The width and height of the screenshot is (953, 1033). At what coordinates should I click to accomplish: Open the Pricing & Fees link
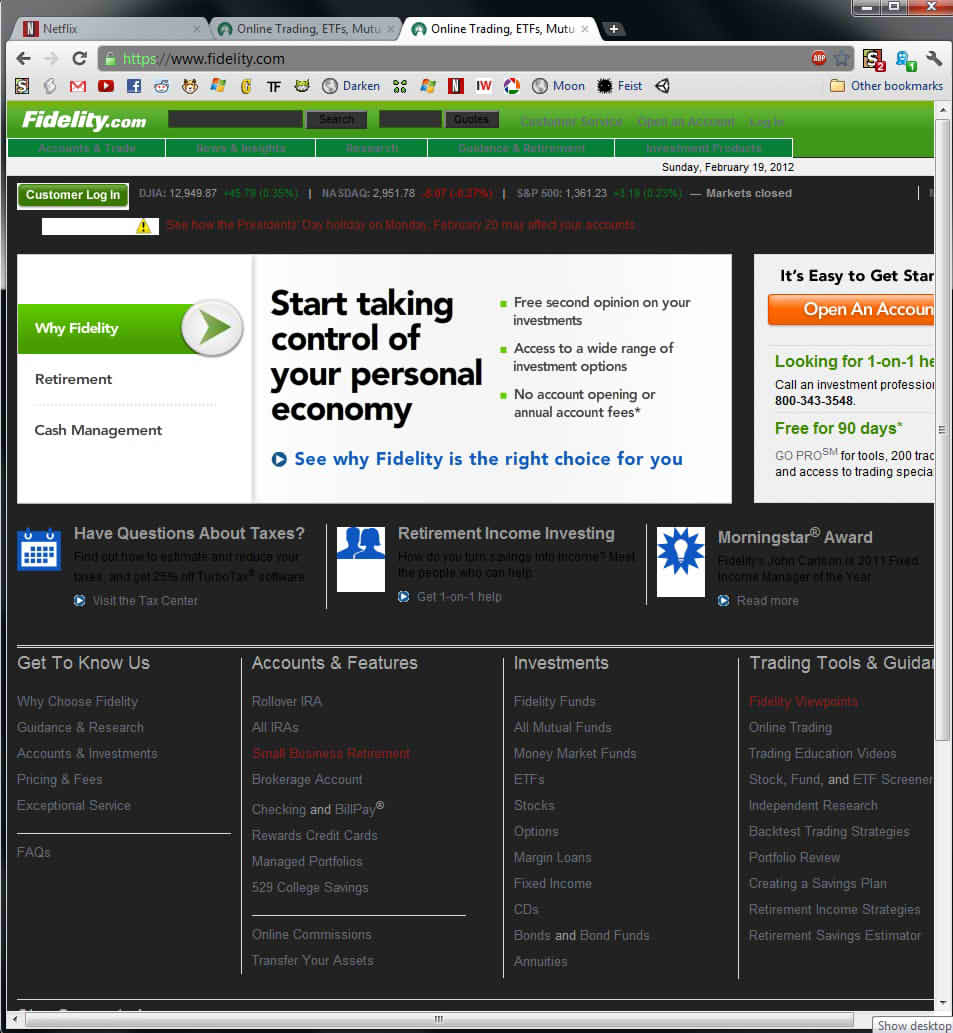coord(59,779)
